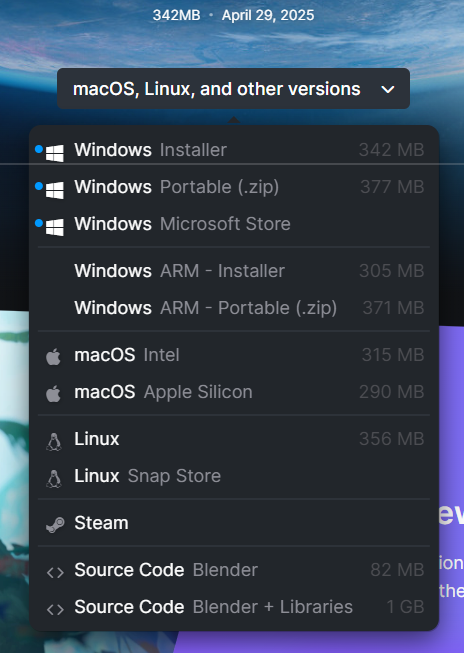Image resolution: width=464 pixels, height=653 pixels.
Task: Click the penguin icon beside Linux 356 MB
Action: (x=54, y=442)
